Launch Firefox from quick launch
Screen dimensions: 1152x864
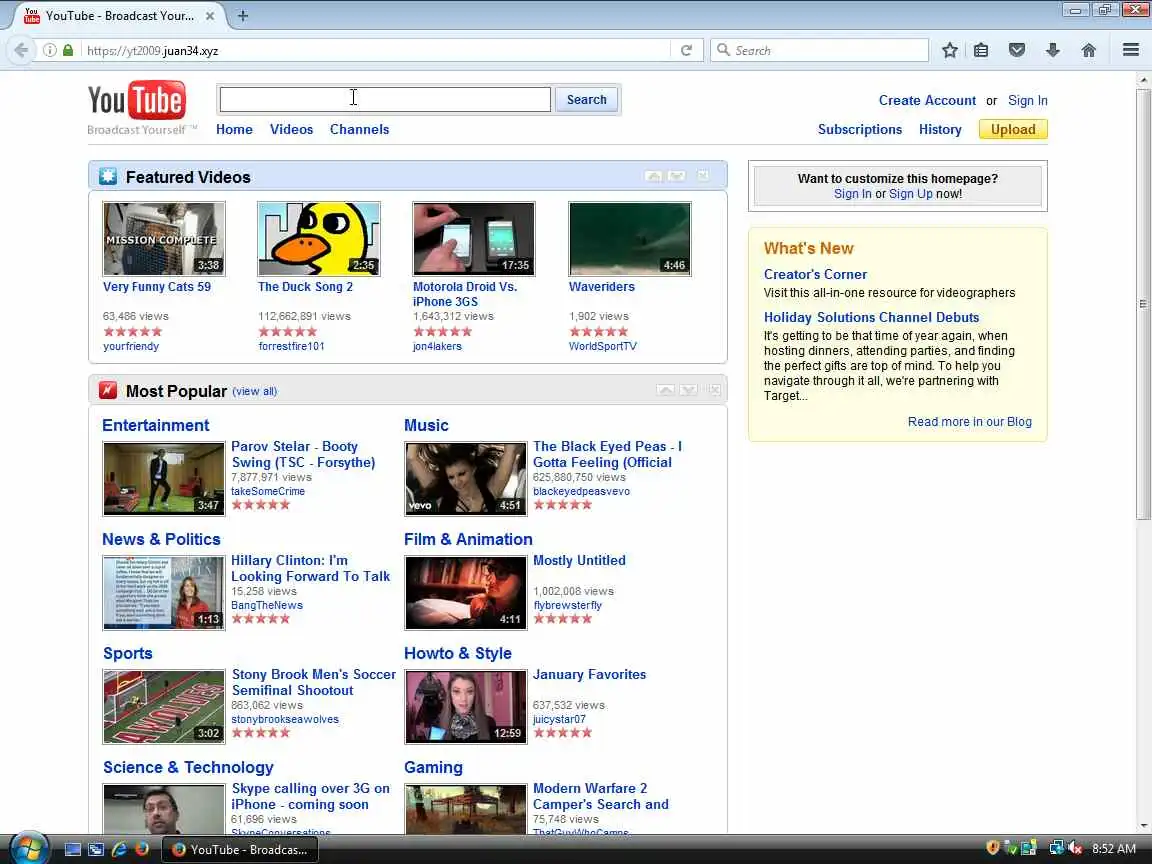(x=142, y=849)
